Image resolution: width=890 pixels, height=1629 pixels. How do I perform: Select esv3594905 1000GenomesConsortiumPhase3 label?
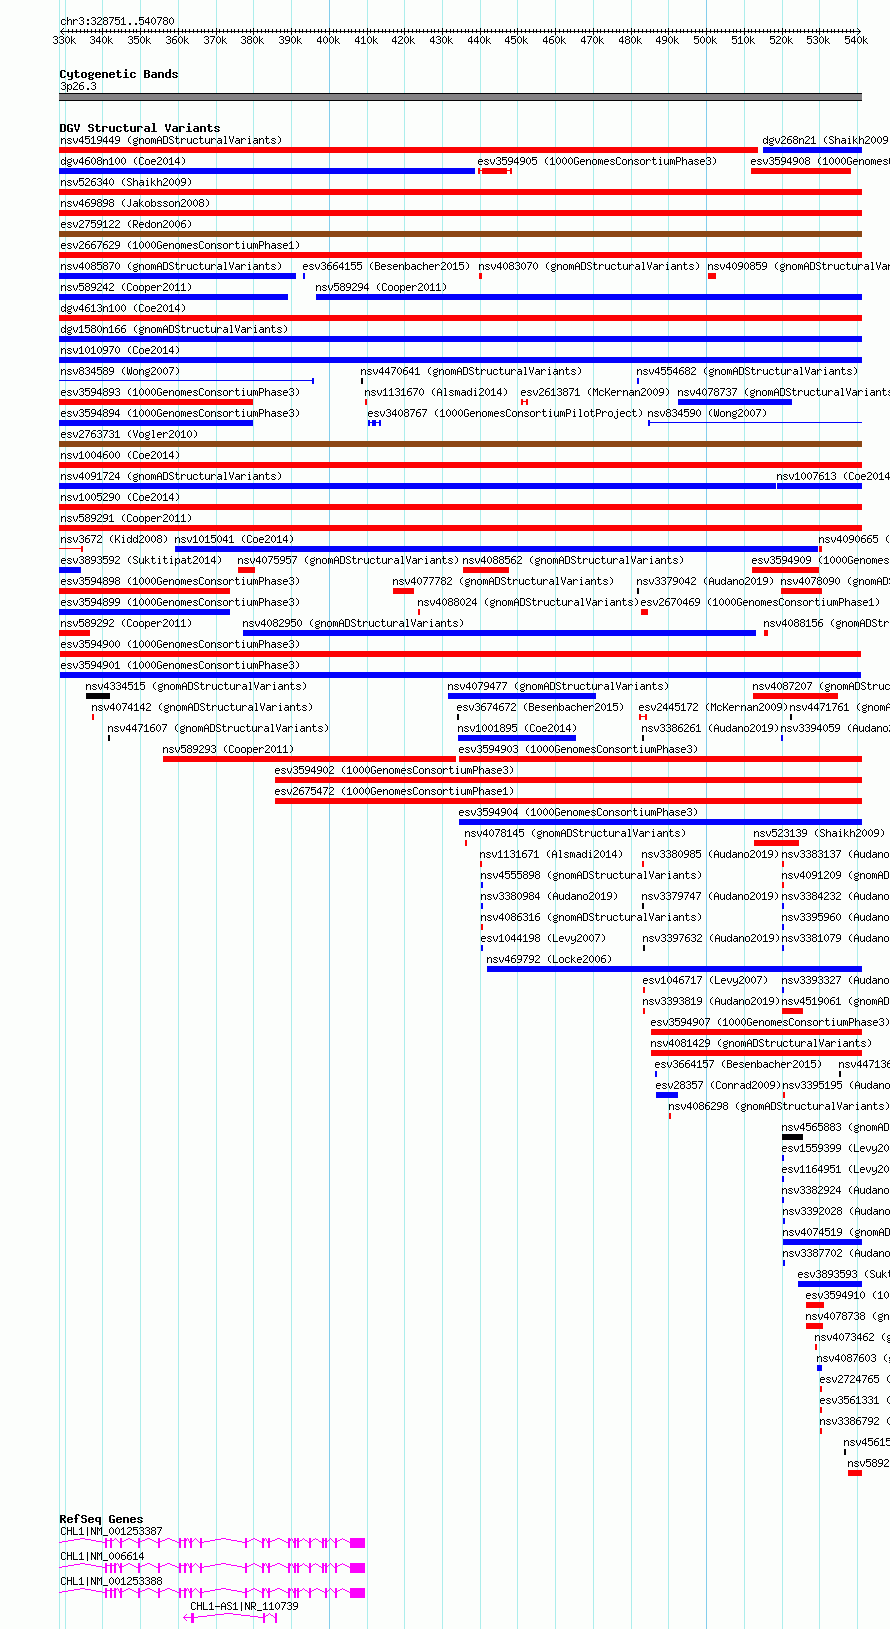click(x=597, y=162)
